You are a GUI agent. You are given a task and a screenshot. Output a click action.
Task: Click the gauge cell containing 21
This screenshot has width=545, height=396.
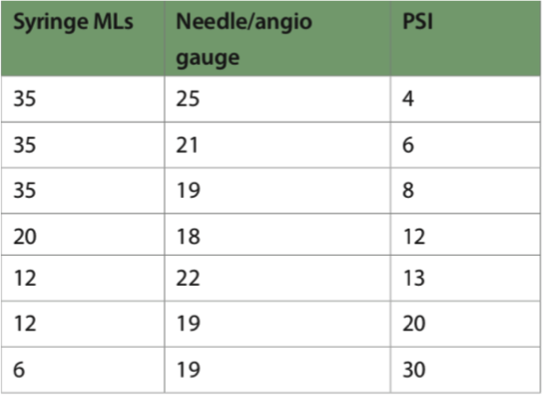pyautogui.click(x=278, y=145)
